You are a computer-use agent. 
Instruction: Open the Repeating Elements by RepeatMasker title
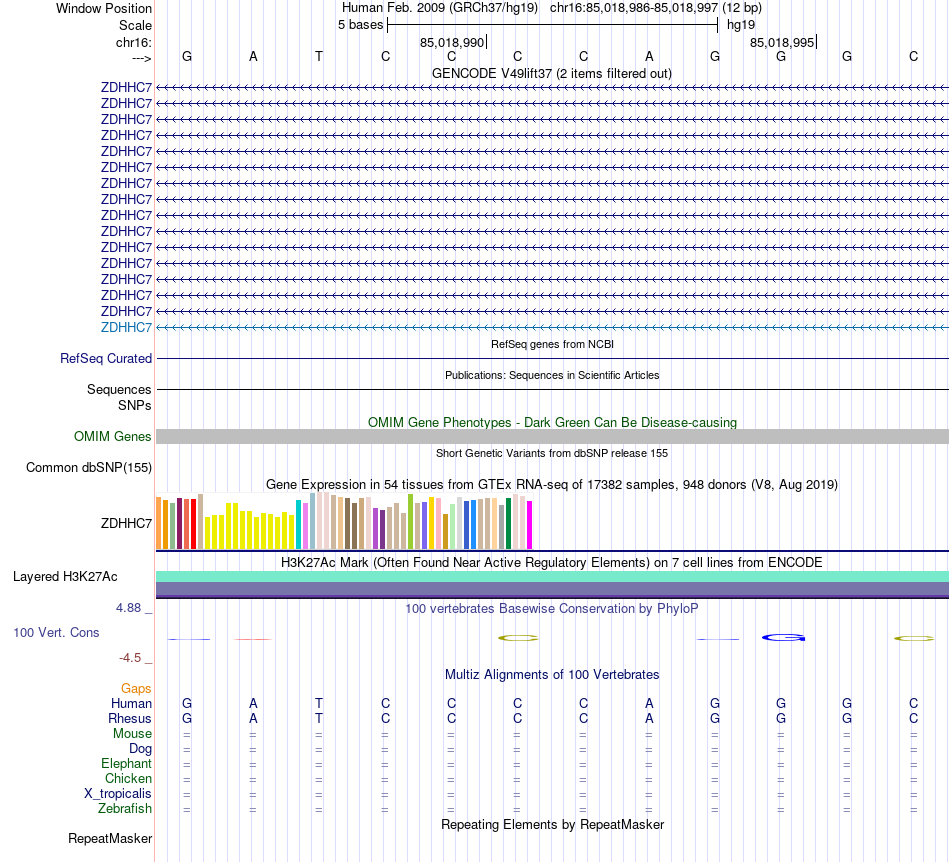tap(552, 824)
